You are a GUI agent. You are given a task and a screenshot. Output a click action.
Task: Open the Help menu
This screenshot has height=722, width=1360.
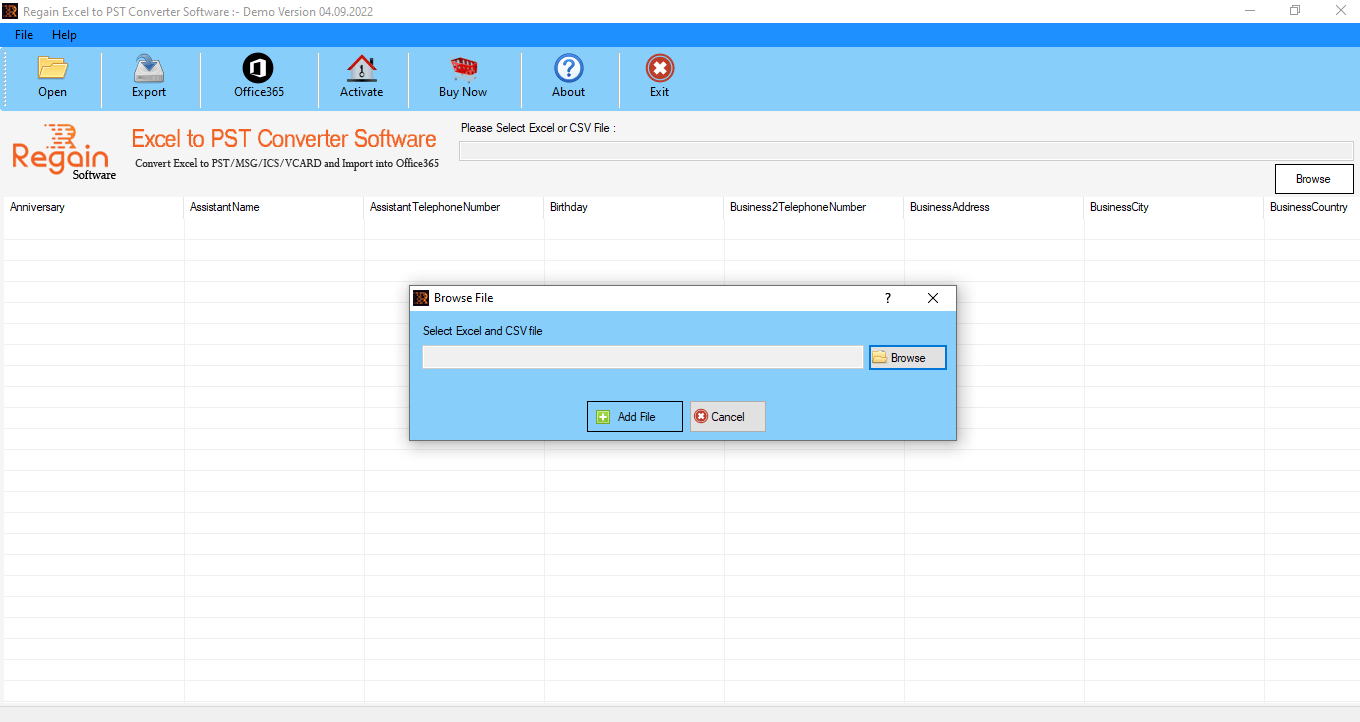click(x=64, y=34)
